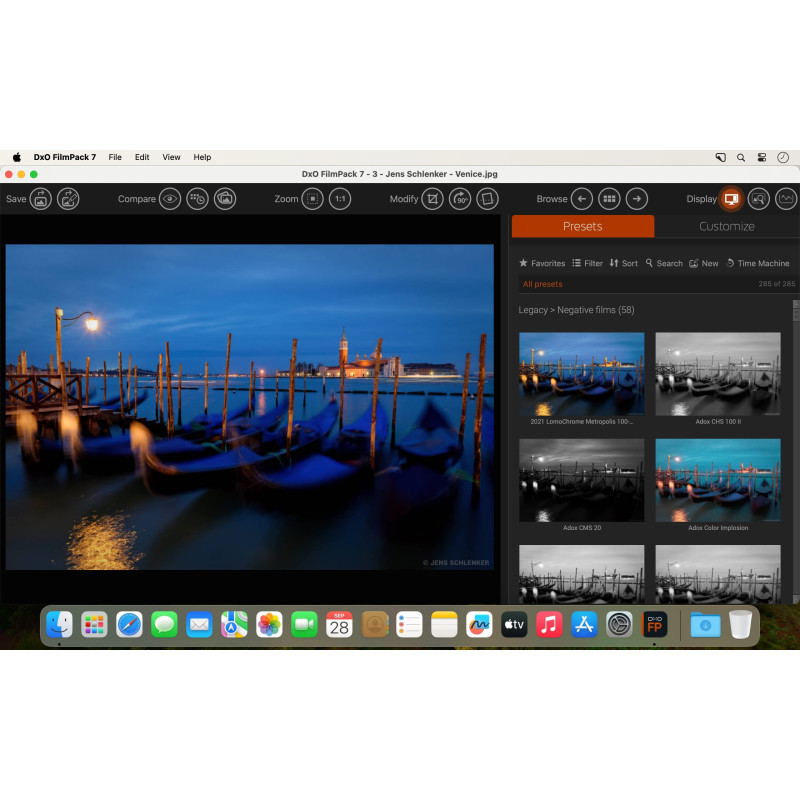Open Time Machine
Screen dimensions: 800x800
click(x=757, y=263)
